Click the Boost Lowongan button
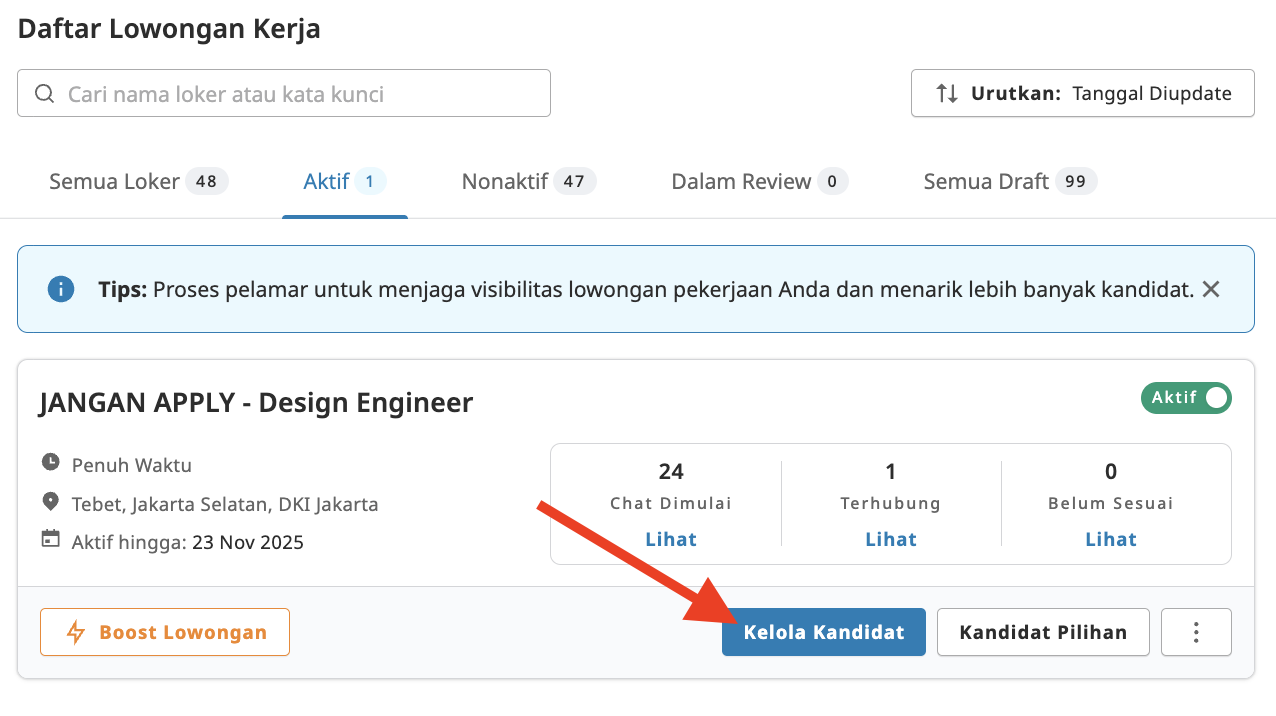The image size is (1276, 716). pyautogui.click(x=164, y=631)
